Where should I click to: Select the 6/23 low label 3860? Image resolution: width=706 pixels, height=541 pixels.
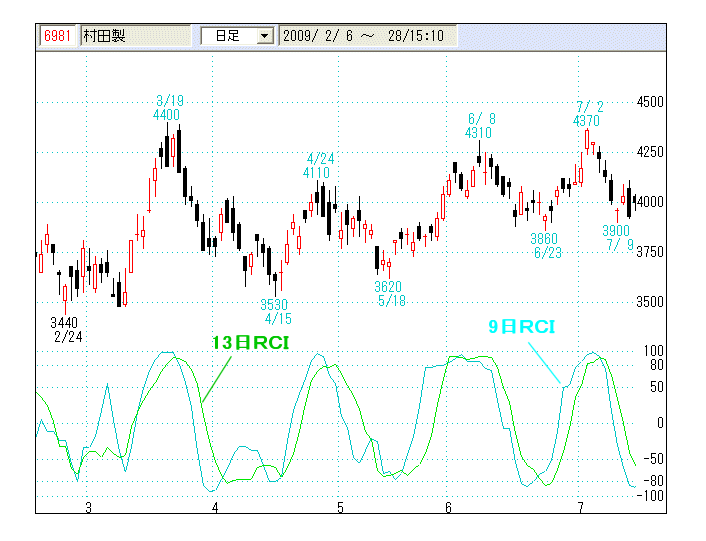tap(544, 239)
